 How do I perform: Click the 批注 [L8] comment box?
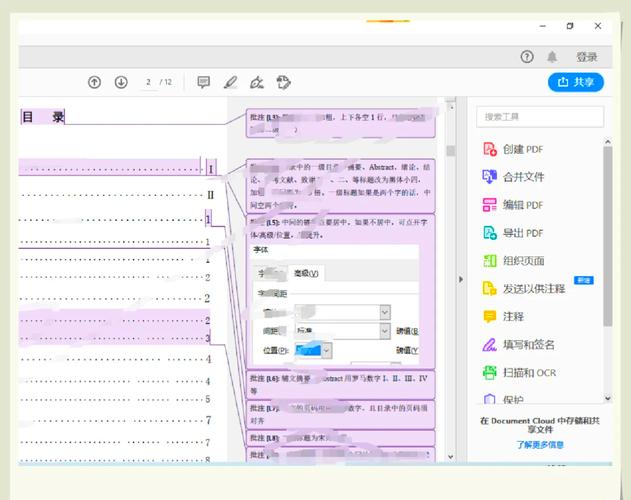point(340,438)
